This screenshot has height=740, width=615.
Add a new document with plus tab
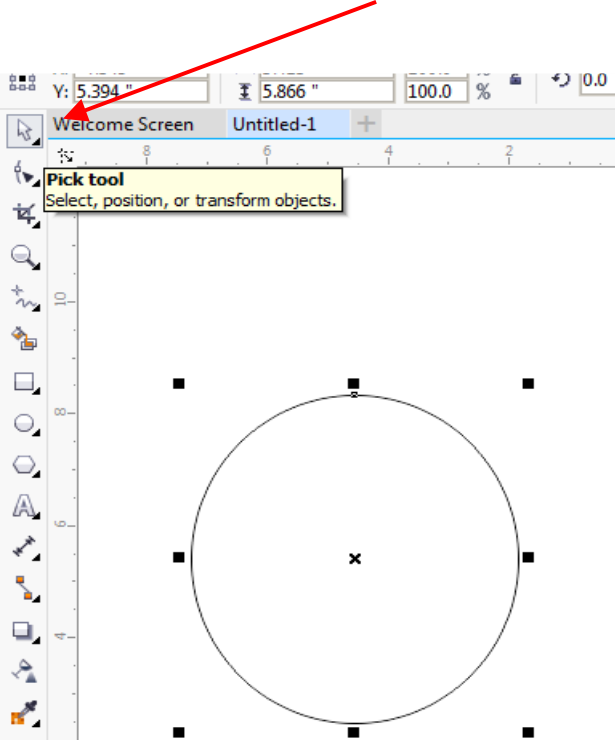point(366,124)
